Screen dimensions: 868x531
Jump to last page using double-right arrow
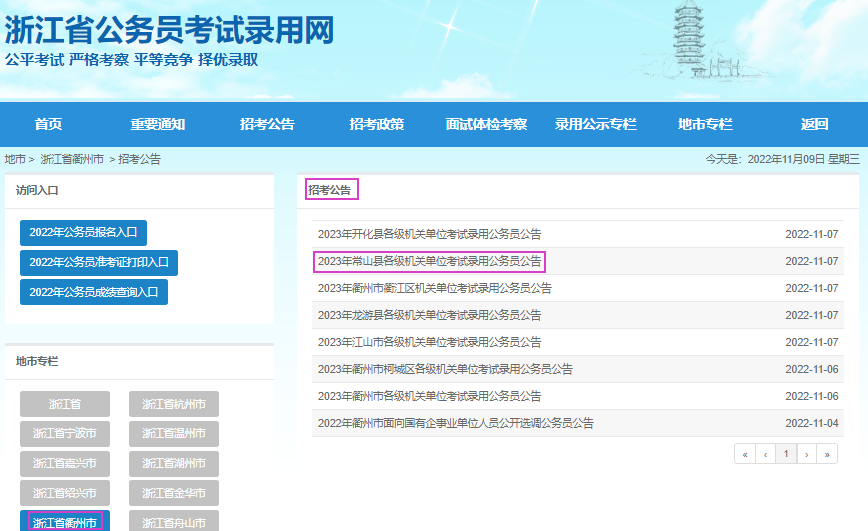[x=827, y=454]
